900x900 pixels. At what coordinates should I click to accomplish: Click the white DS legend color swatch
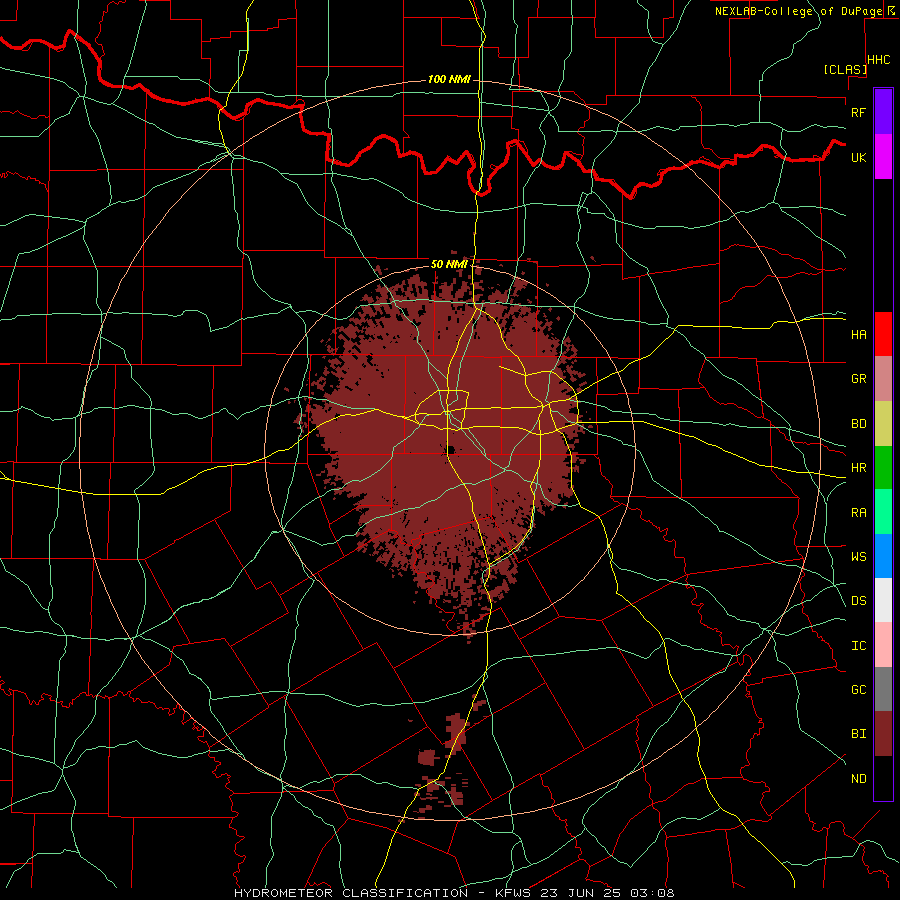click(883, 600)
